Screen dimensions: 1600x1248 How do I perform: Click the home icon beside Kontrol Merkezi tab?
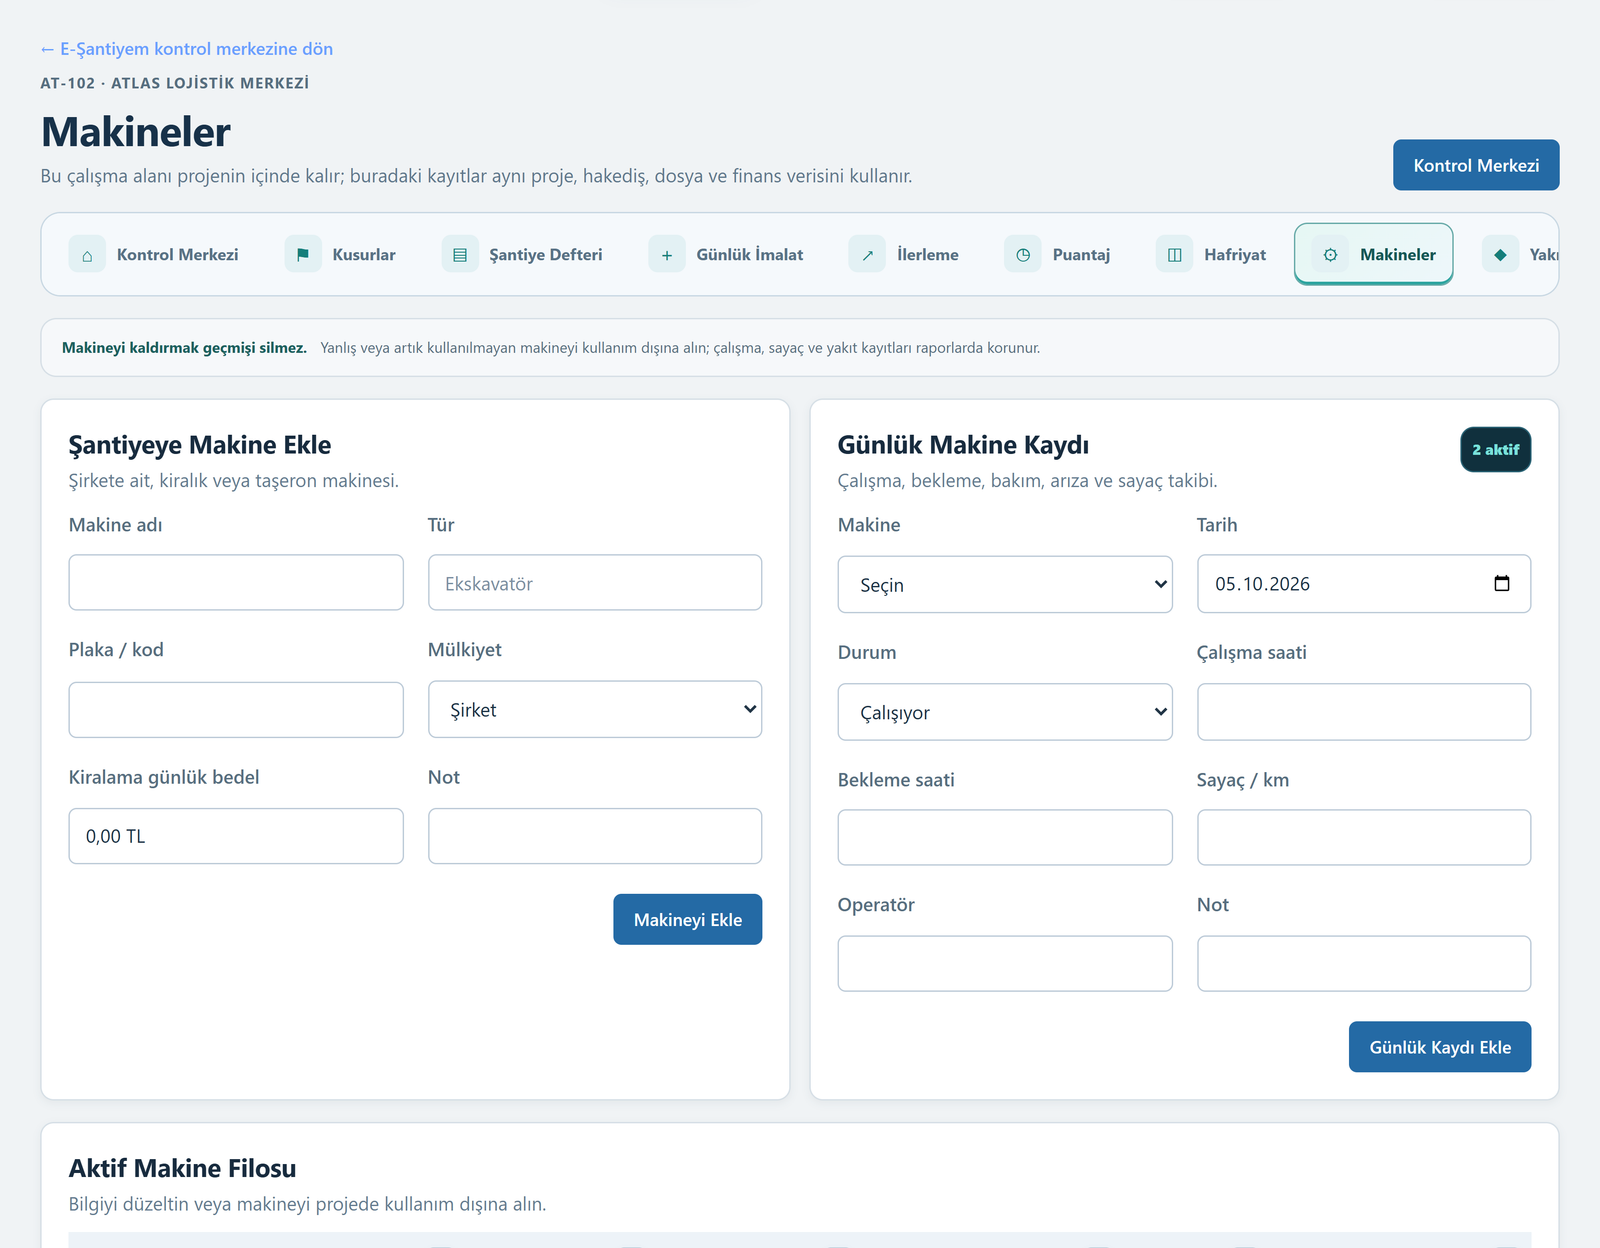click(87, 255)
